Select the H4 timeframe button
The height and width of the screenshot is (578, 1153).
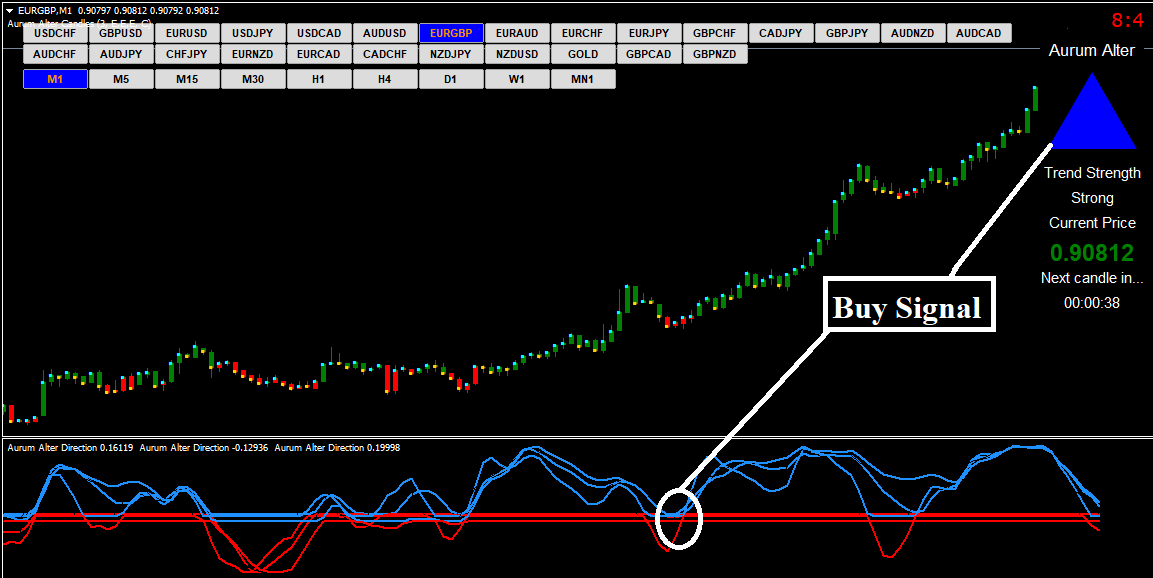385,79
